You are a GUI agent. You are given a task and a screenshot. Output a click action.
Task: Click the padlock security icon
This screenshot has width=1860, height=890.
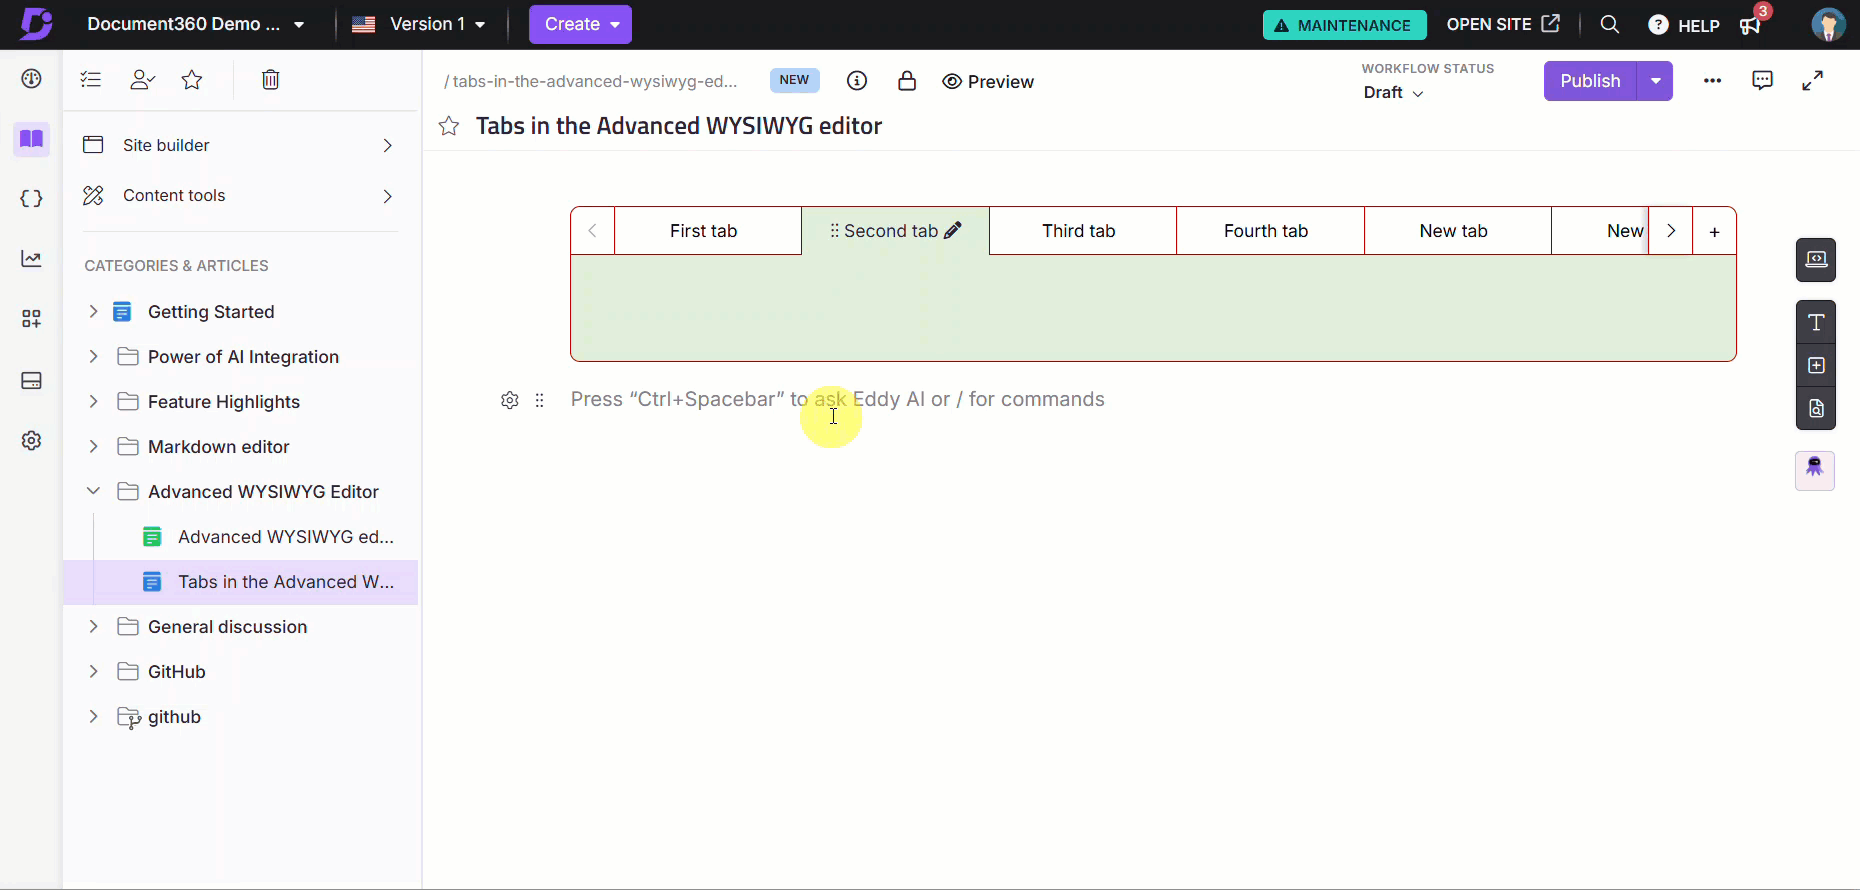907,81
